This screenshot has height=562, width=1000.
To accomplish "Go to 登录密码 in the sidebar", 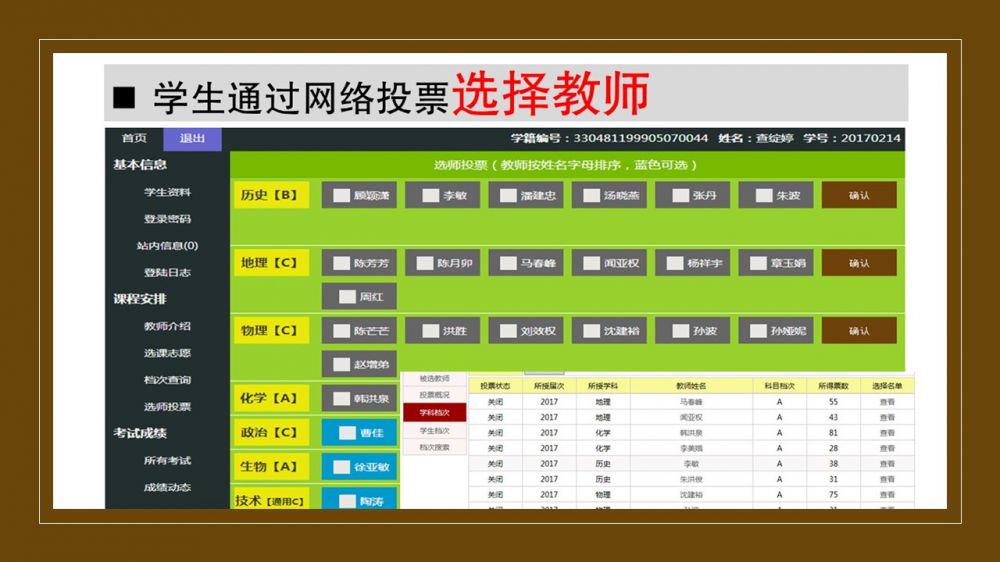I will (167, 219).
